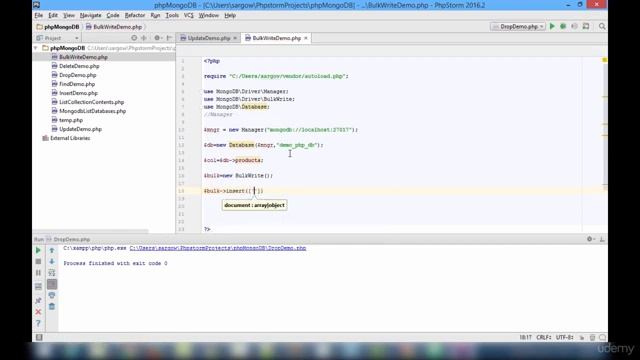
Task: Close Run tab with red X icon
Action: pyautogui.click(x=38, y=312)
